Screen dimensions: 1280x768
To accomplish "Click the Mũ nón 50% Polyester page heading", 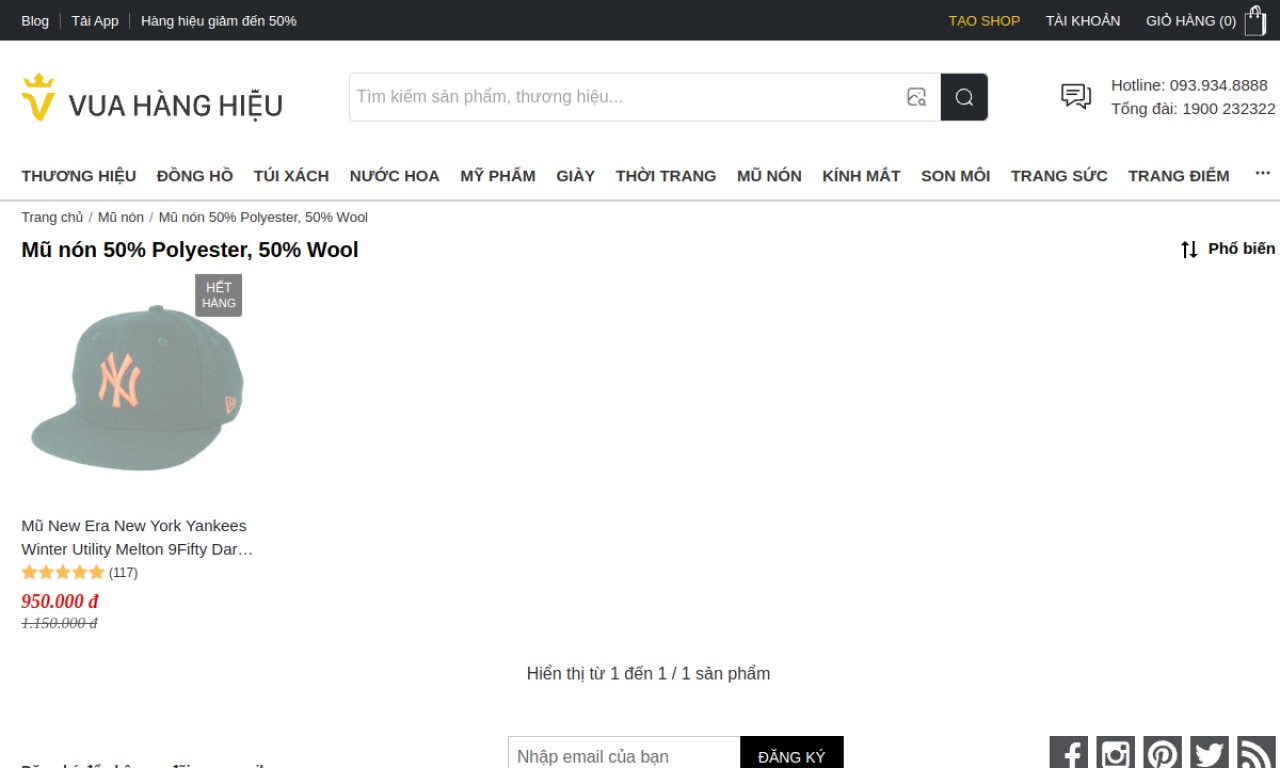I will pos(190,250).
